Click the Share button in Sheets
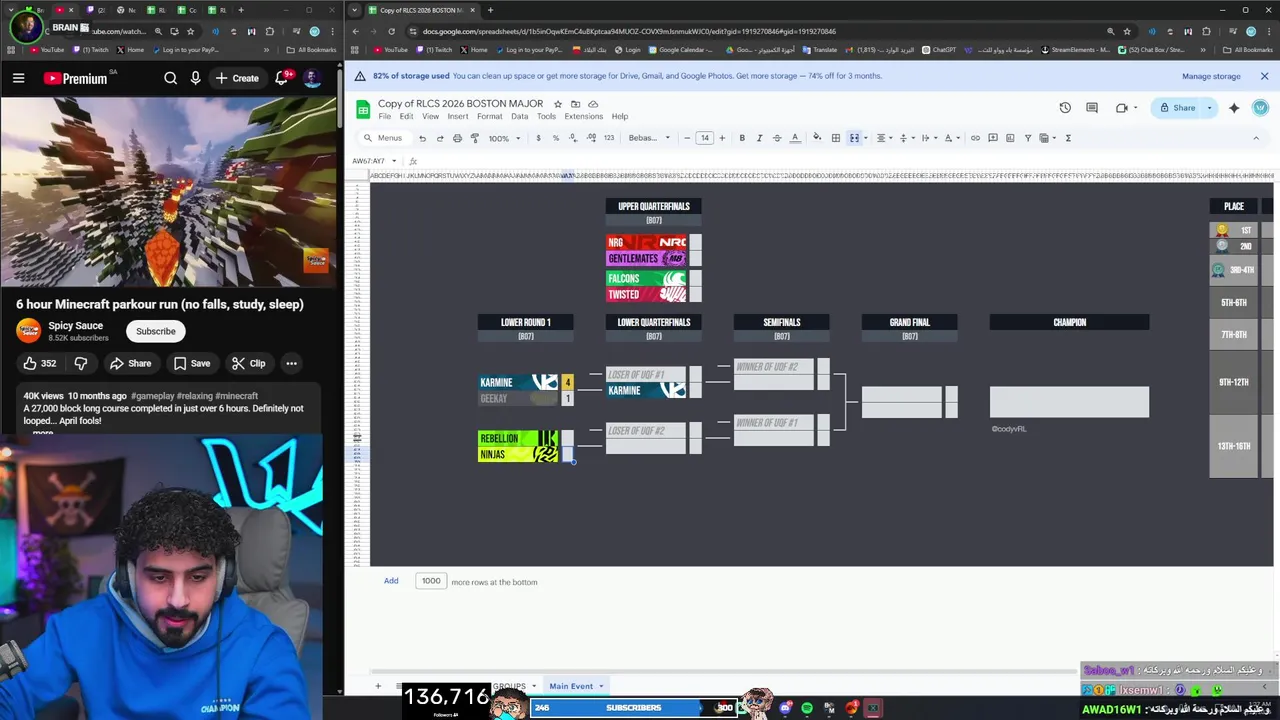Screen dimensions: 1280x720 point(1177,108)
